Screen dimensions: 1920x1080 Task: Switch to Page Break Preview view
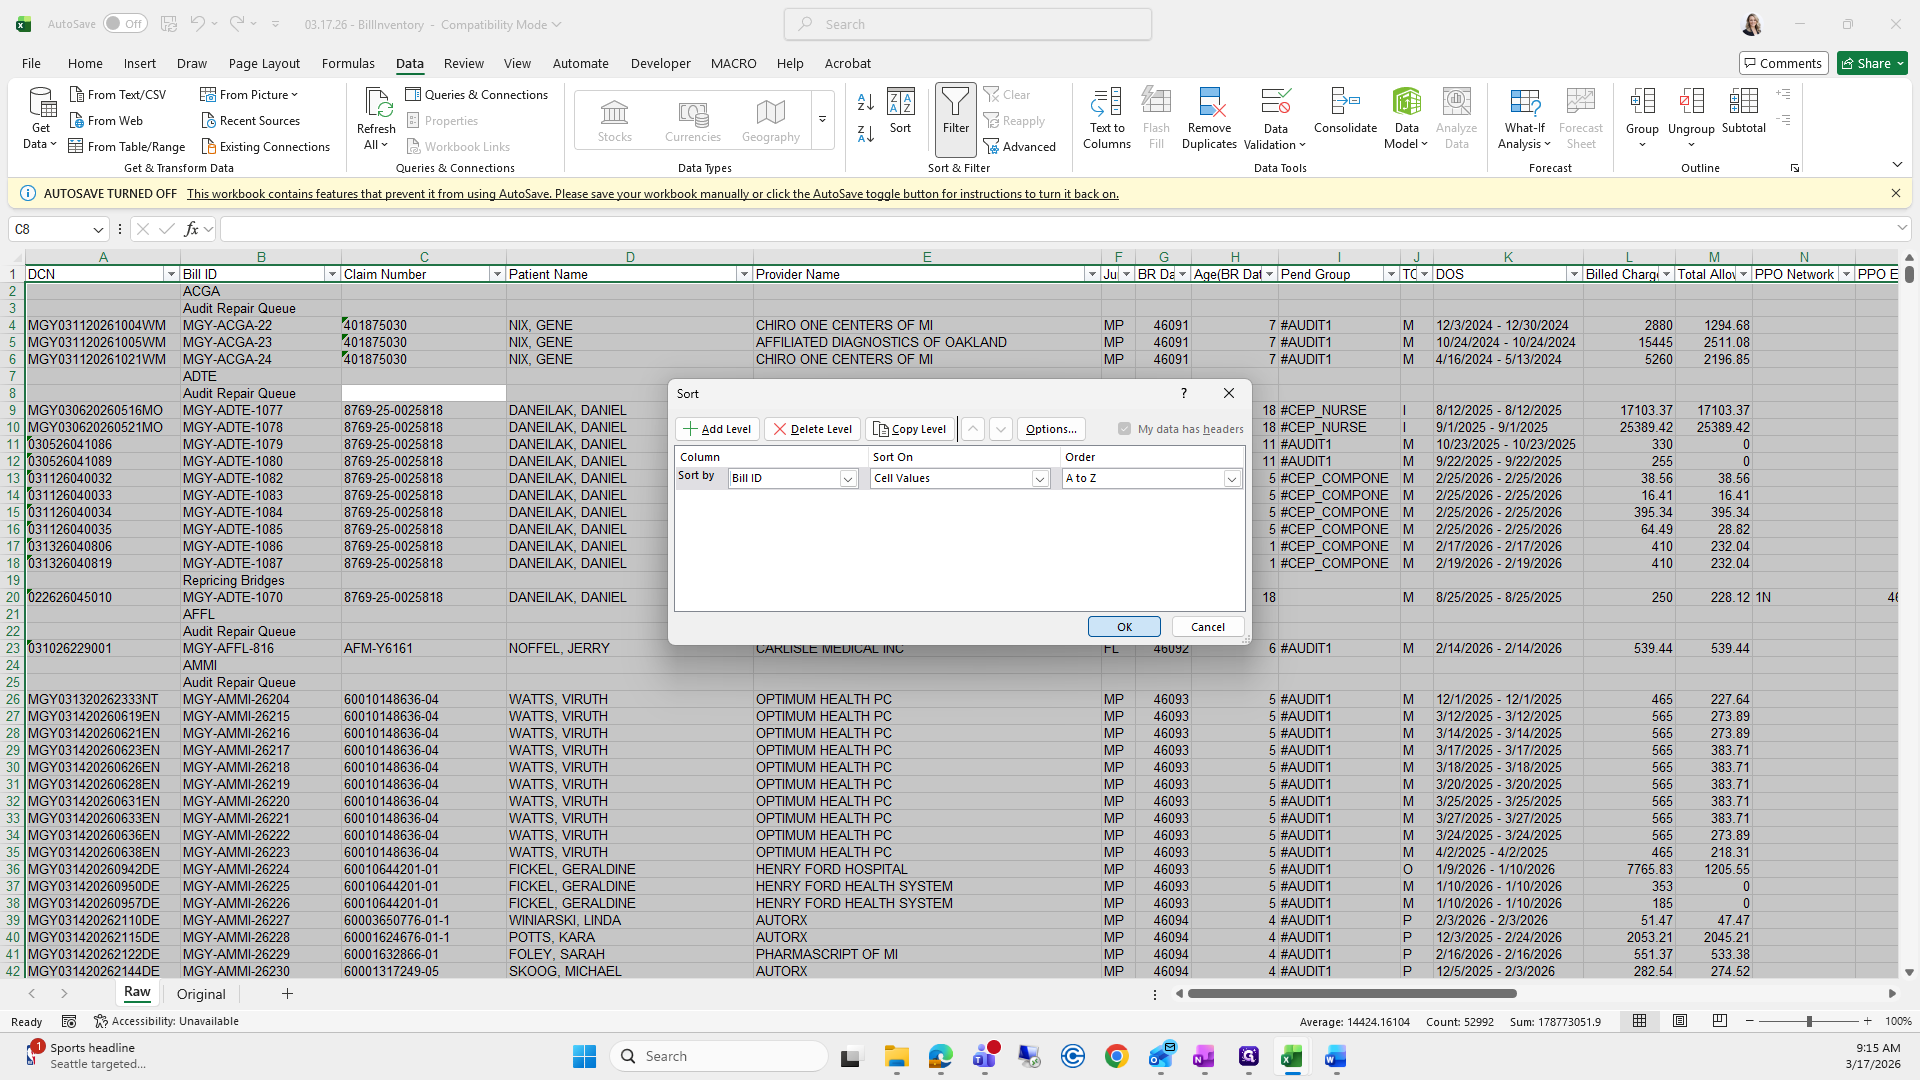click(1720, 1021)
